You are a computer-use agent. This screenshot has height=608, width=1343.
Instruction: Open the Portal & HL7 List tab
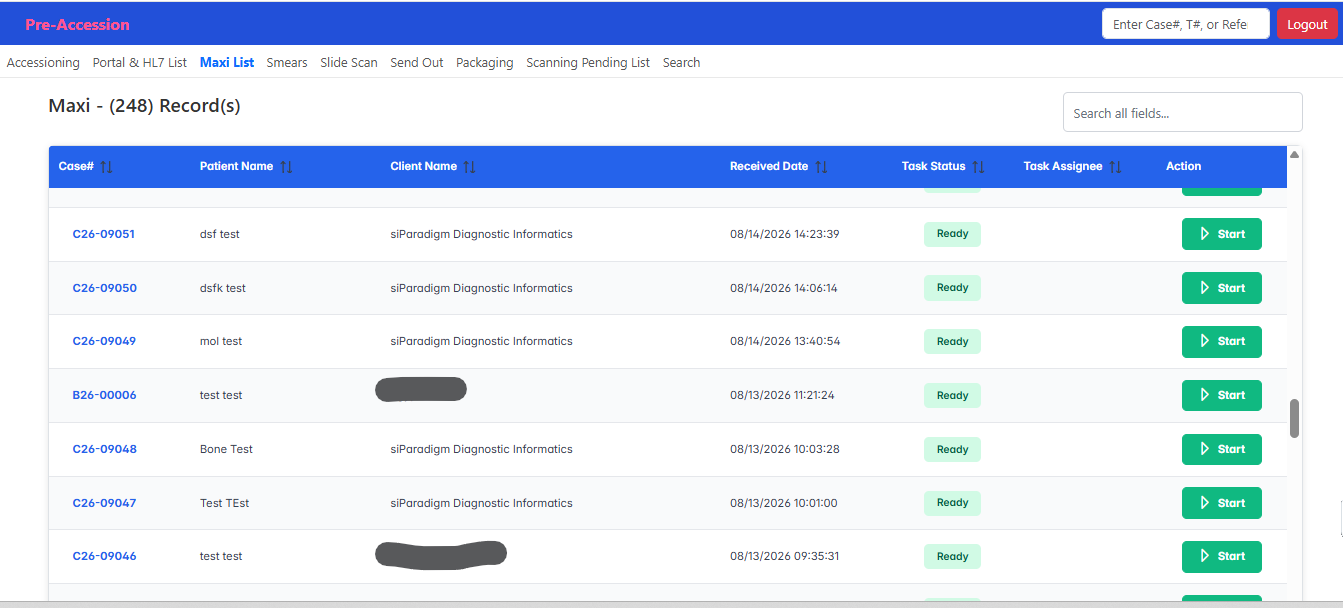pyautogui.click(x=140, y=62)
